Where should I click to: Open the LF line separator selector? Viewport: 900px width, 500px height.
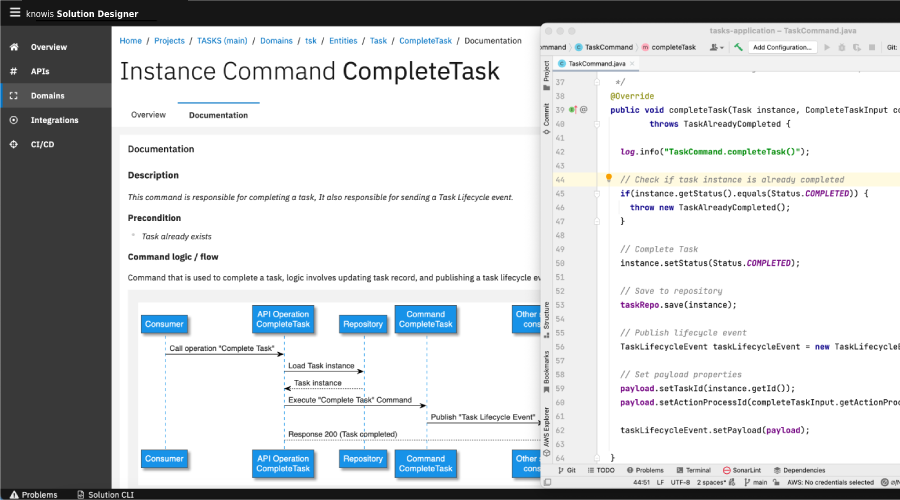point(660,482)
